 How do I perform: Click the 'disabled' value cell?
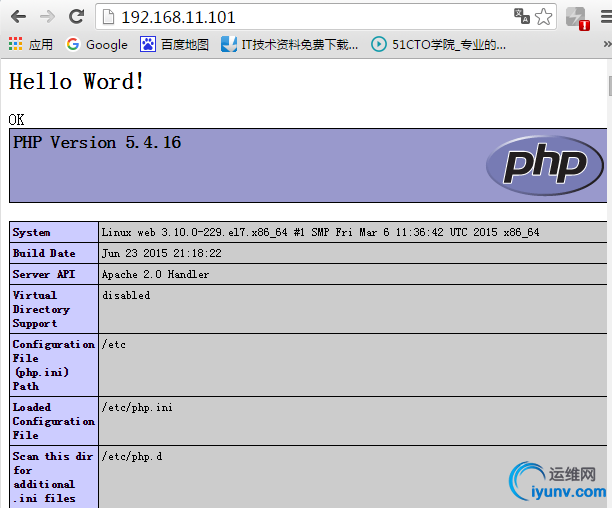tap(353, 309)
